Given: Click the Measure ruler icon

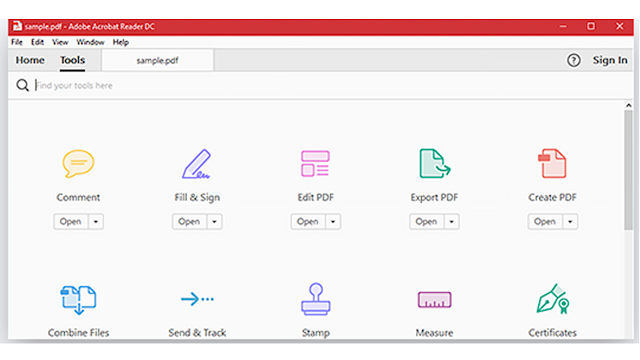Looking at the screenshot, I should pyautogui.click(x=434, y=300).
